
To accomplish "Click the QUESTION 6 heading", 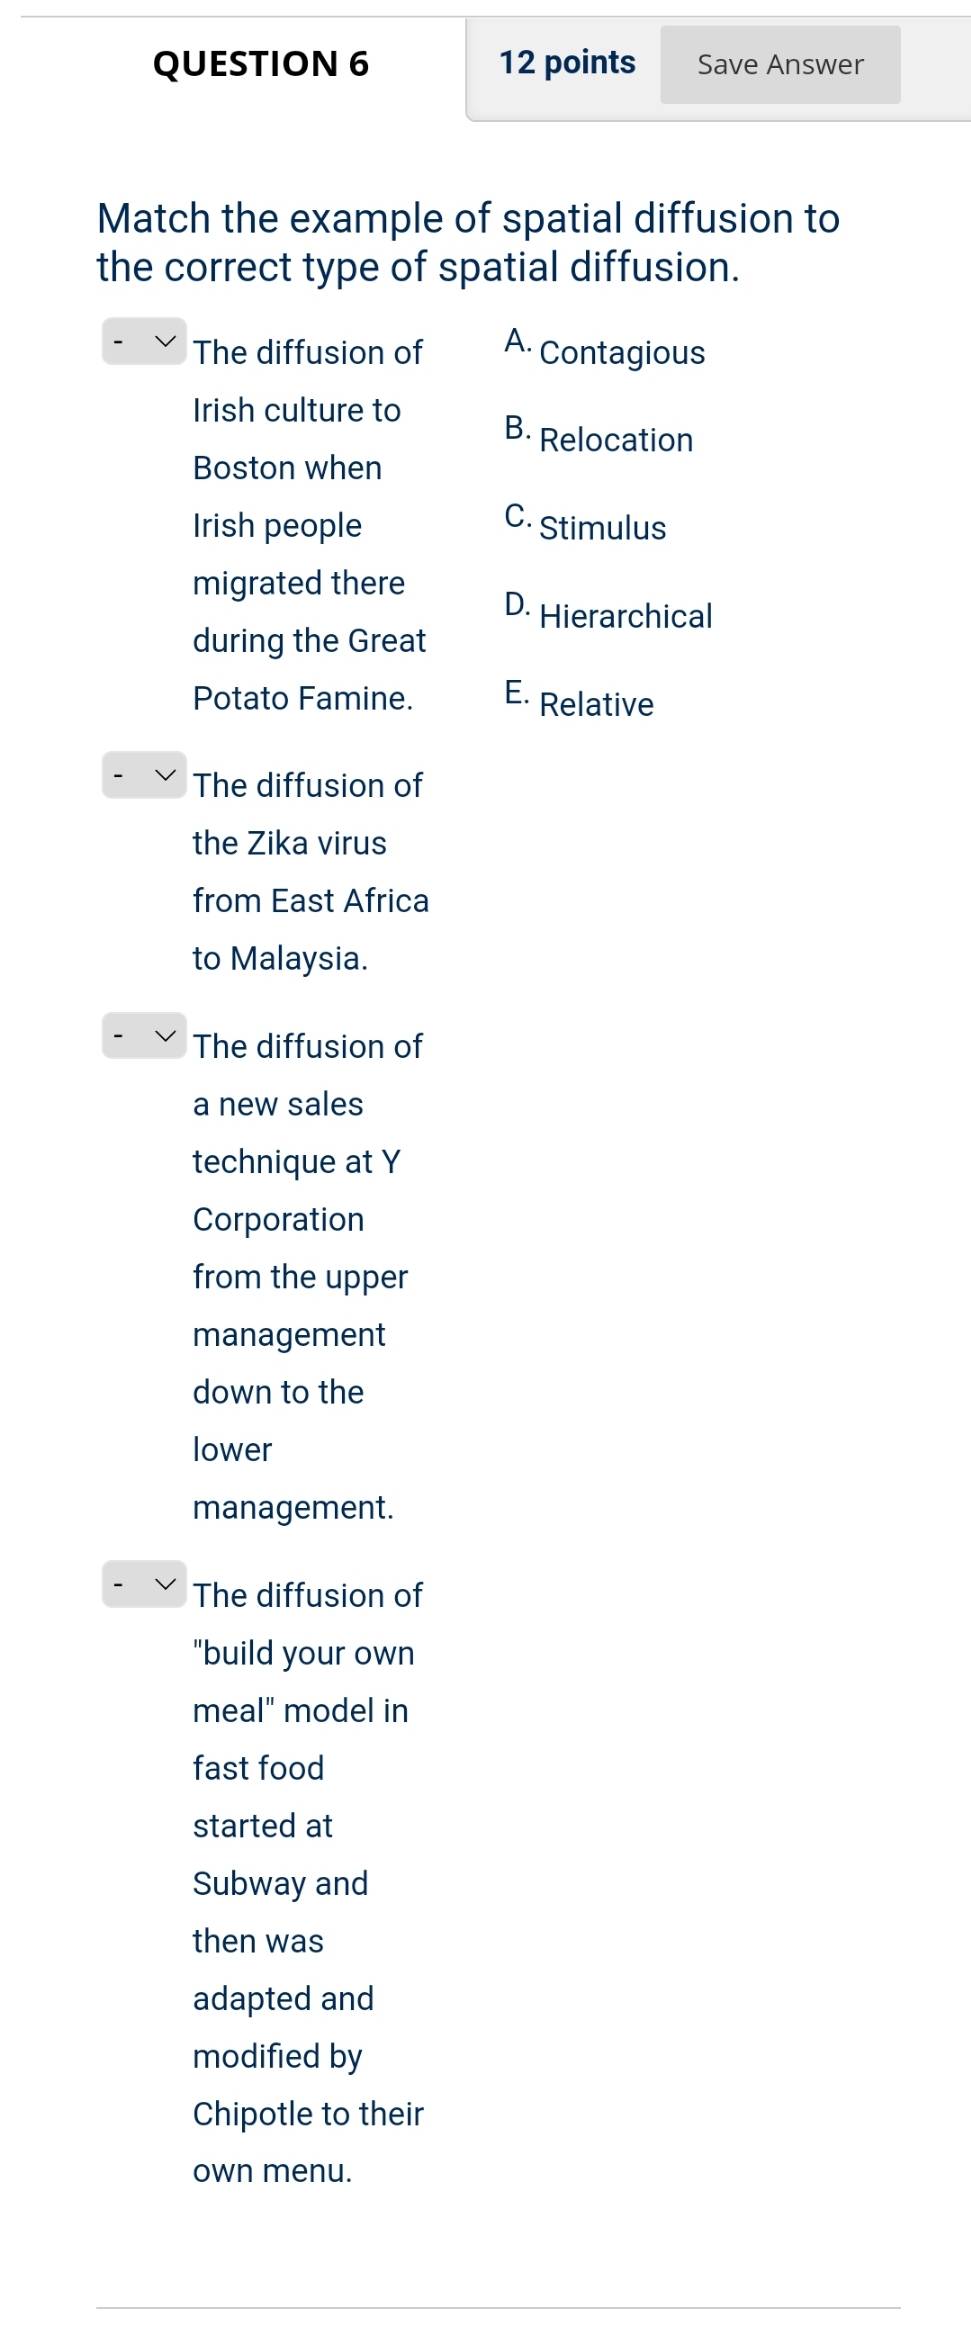I will [261, 64].
